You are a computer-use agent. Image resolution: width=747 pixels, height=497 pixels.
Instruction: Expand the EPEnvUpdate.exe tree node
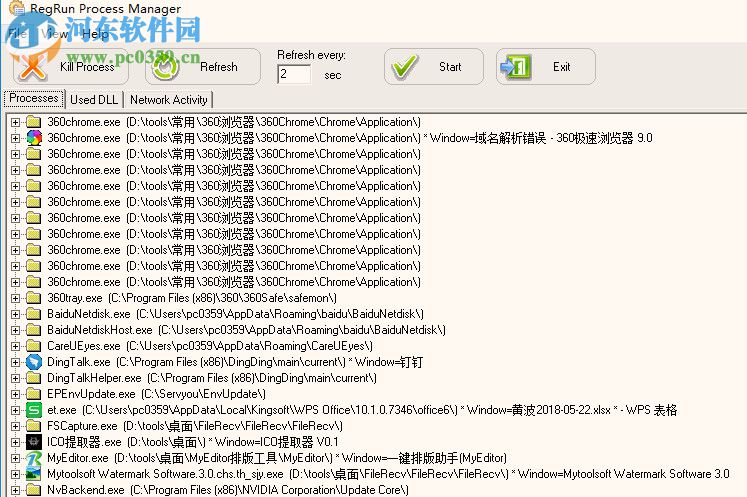pyautogui.click(x=15, y=395)
